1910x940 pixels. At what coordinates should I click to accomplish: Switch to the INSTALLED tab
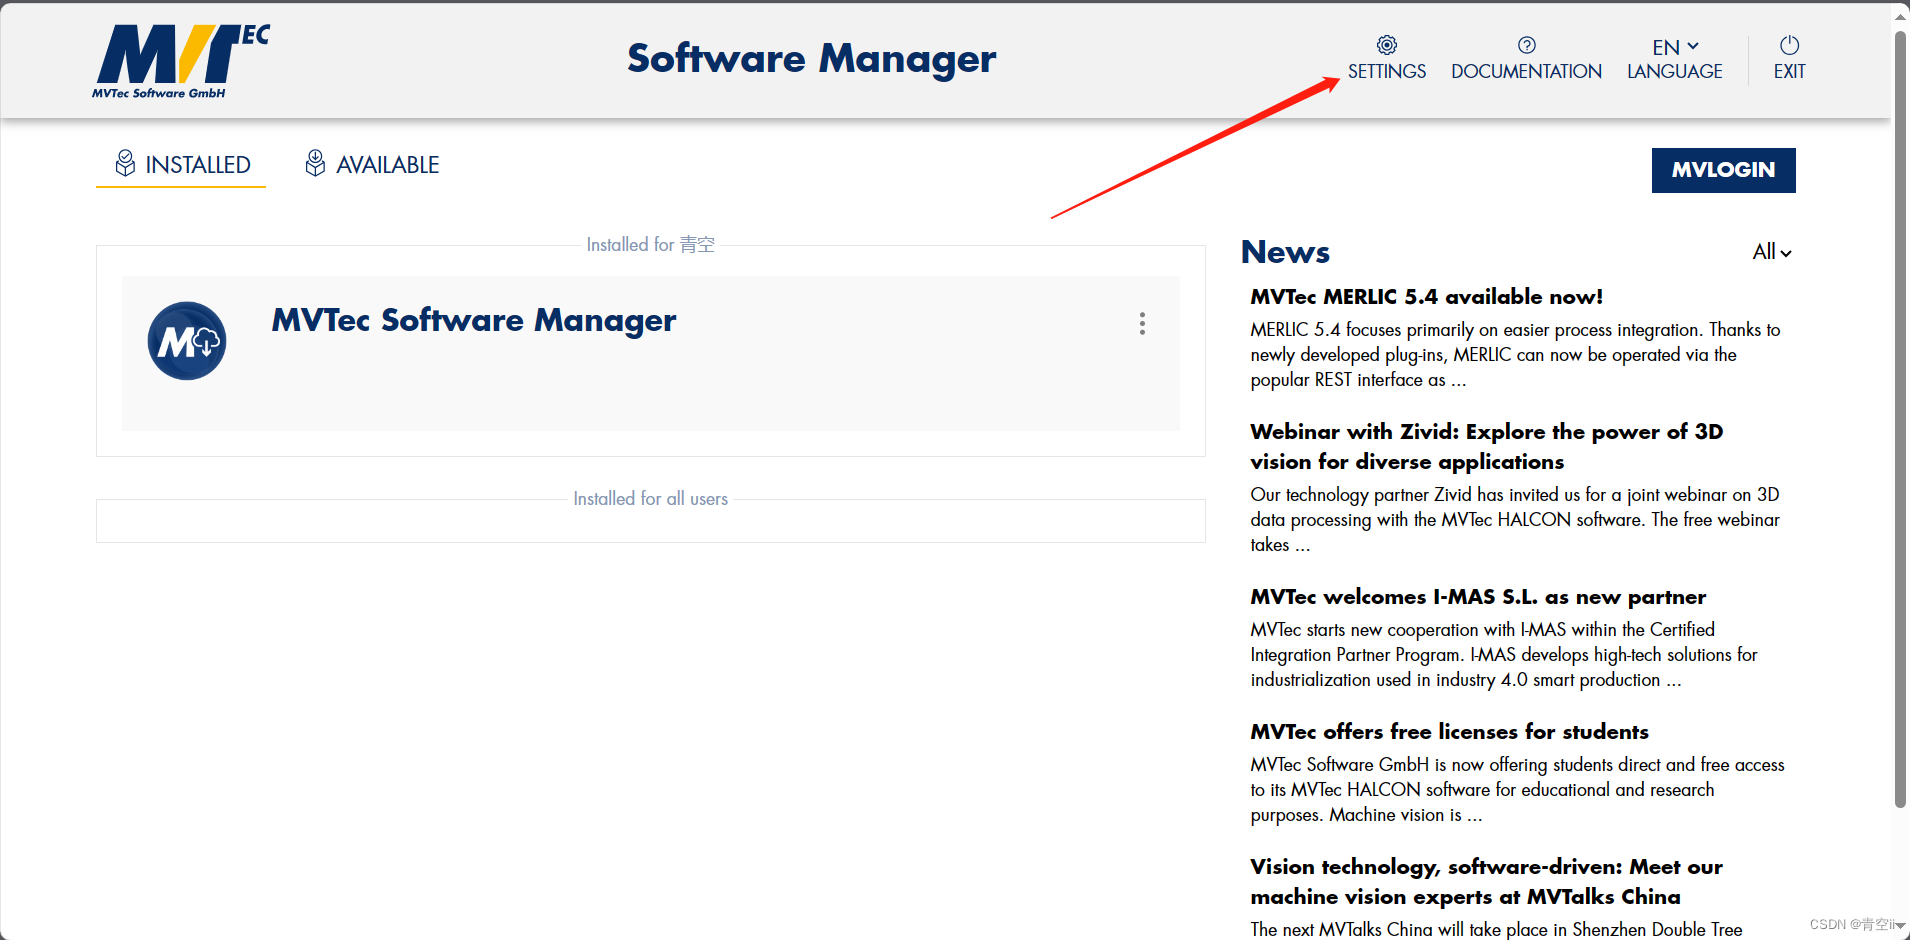(181, 165)
